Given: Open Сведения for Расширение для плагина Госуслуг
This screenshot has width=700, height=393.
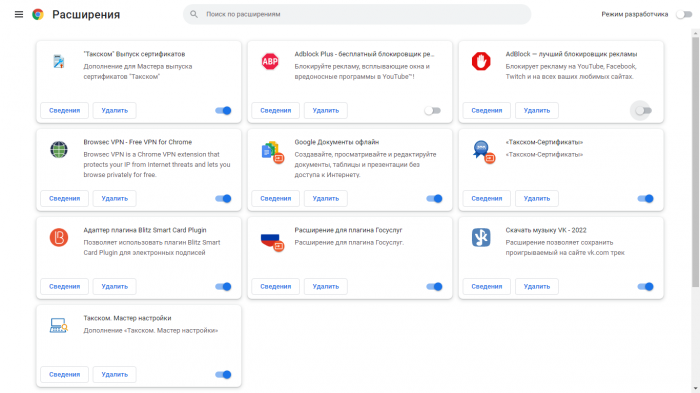Looking at the screenshot, I should click(x=275, y=286).
